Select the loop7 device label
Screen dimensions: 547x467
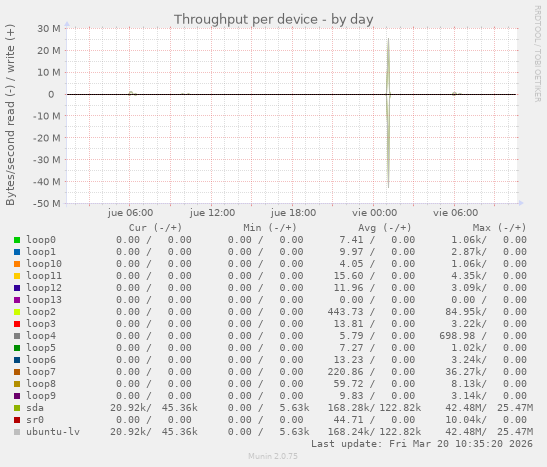(41, 371)
